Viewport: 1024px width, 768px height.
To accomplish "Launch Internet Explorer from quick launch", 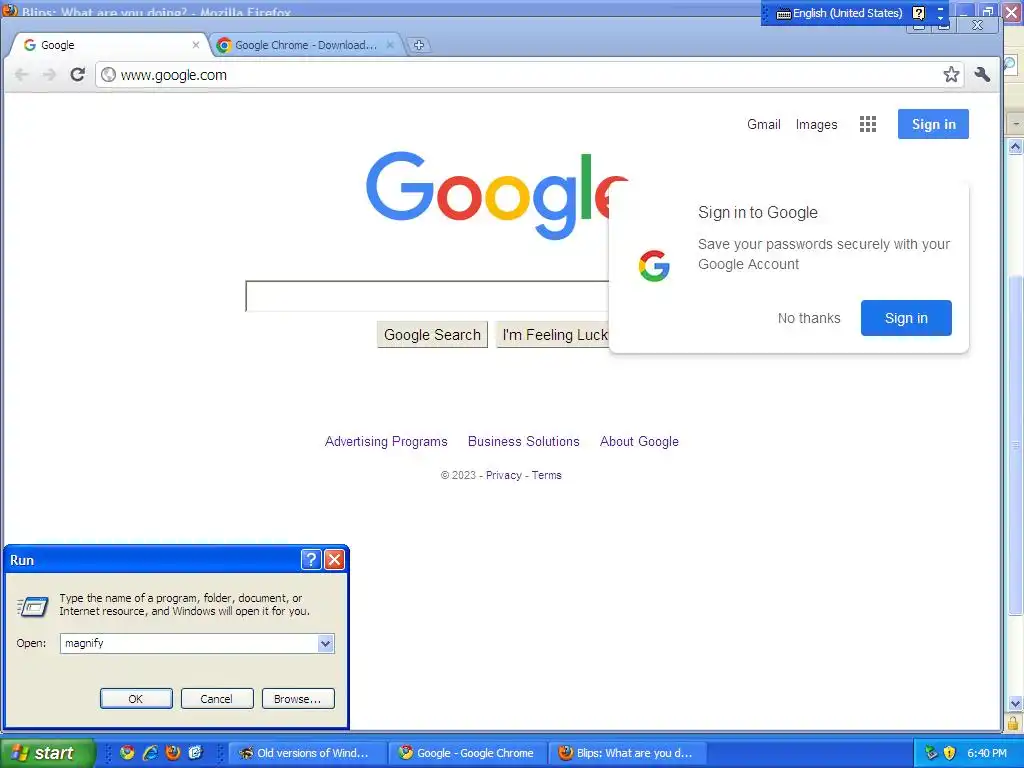I will tap(150, 753).
